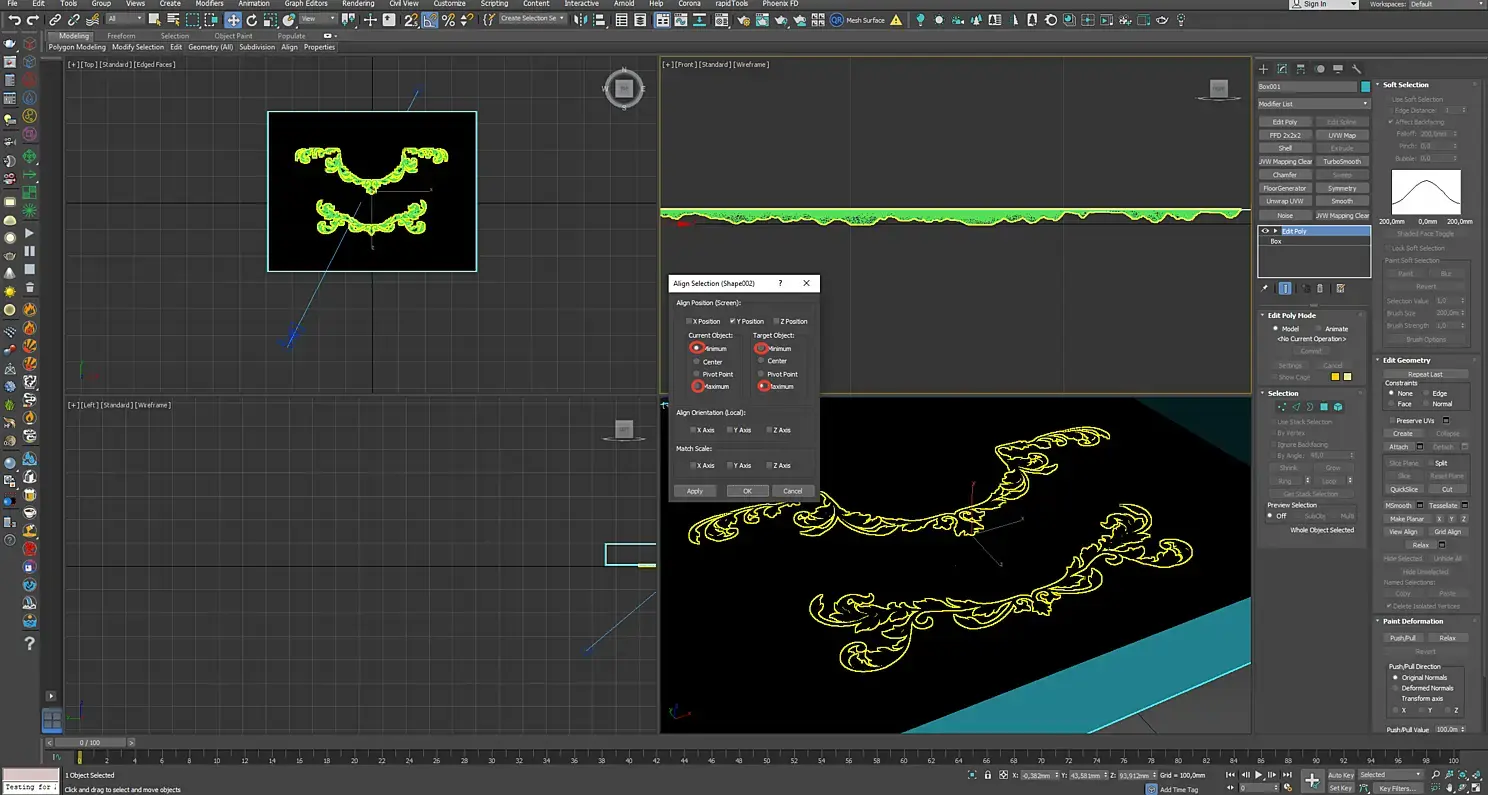Open the View reference coordinate dropdown

click(x=320, y=20)
